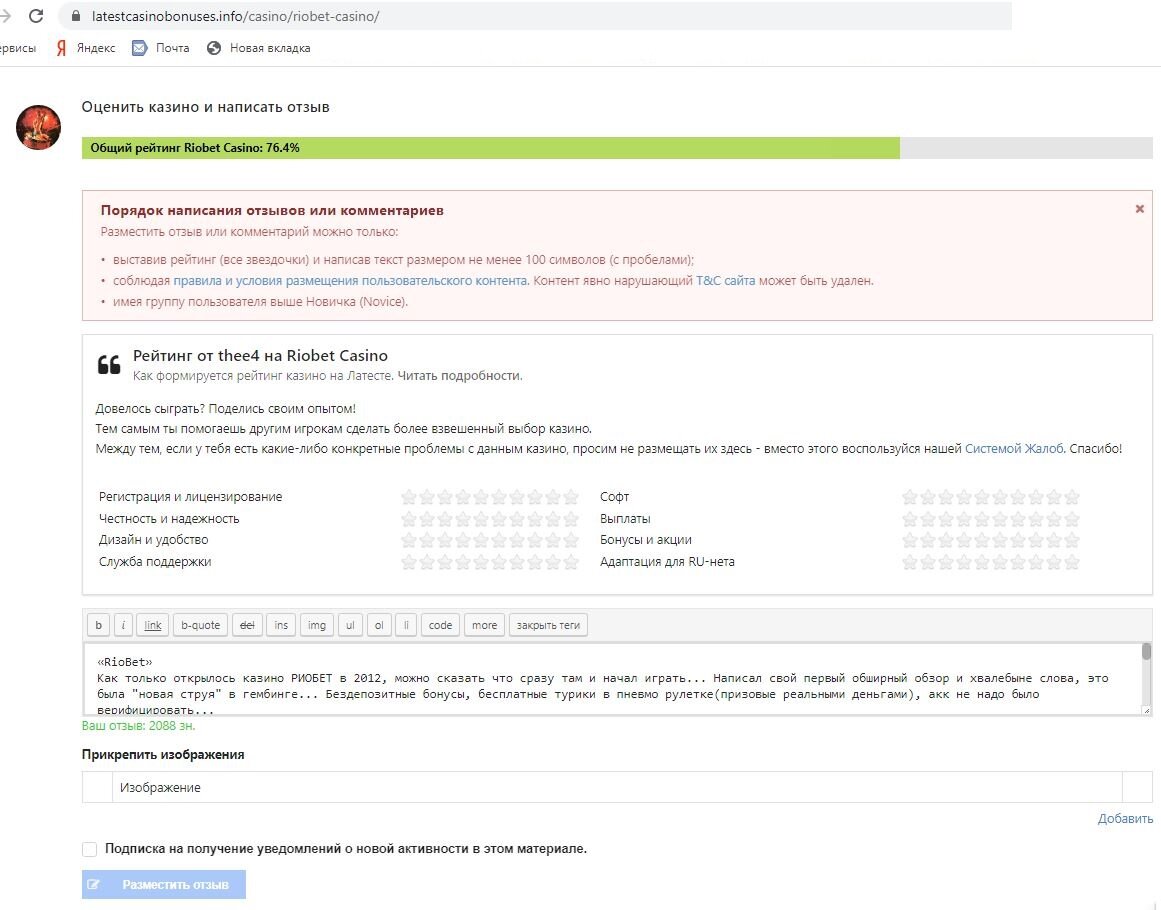Screen dimensions: 1161x910
Task: Open the Почта bookmark
Action: [x=161, y=48]
